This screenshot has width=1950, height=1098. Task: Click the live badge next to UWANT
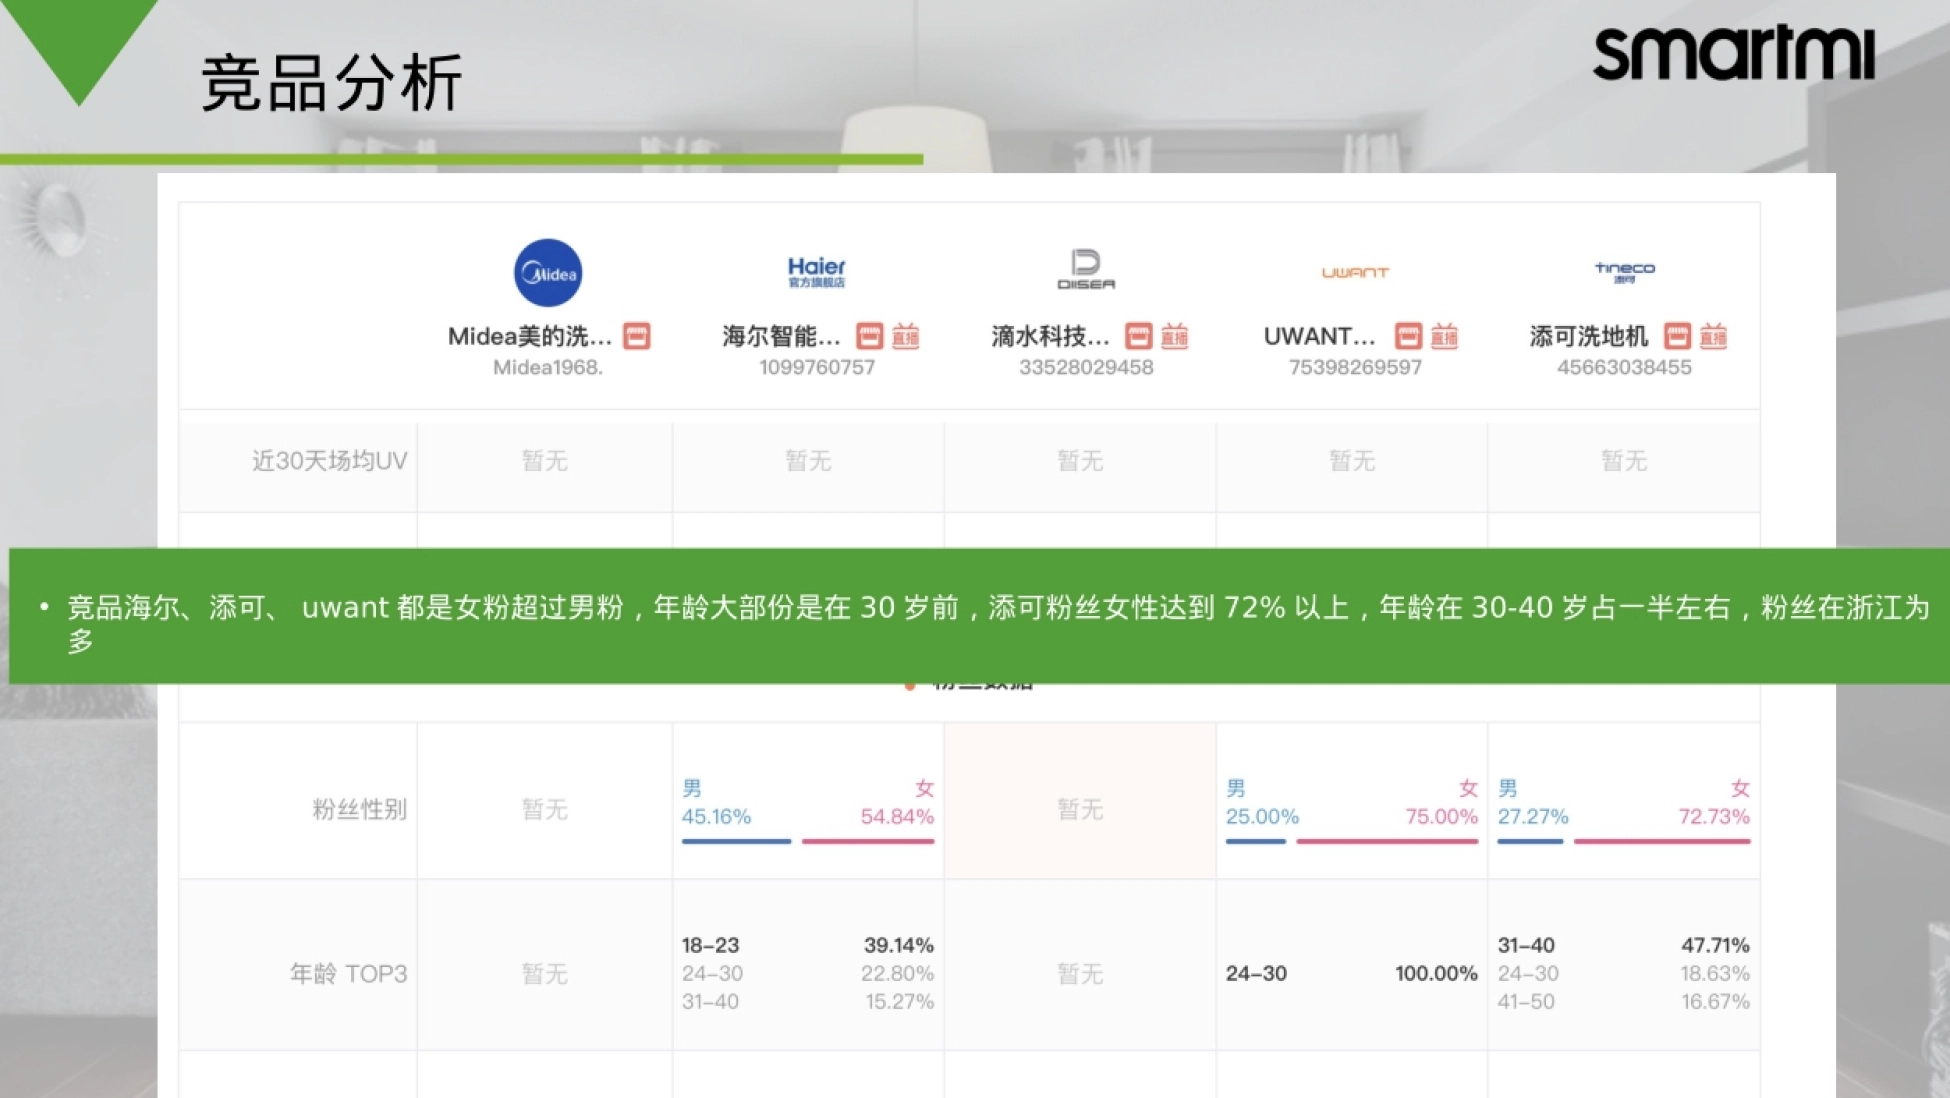[1444, 336]
